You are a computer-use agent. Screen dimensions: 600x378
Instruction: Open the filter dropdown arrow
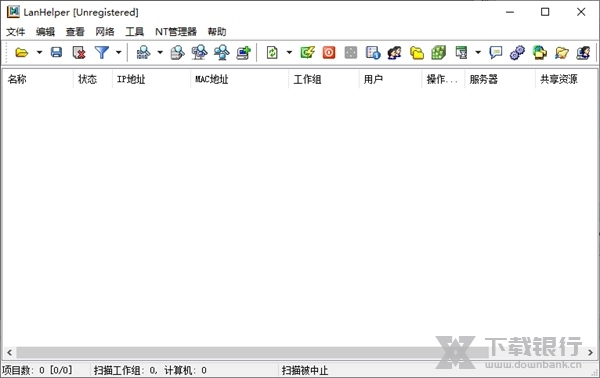pyautogui.click(x=119, y=52)
